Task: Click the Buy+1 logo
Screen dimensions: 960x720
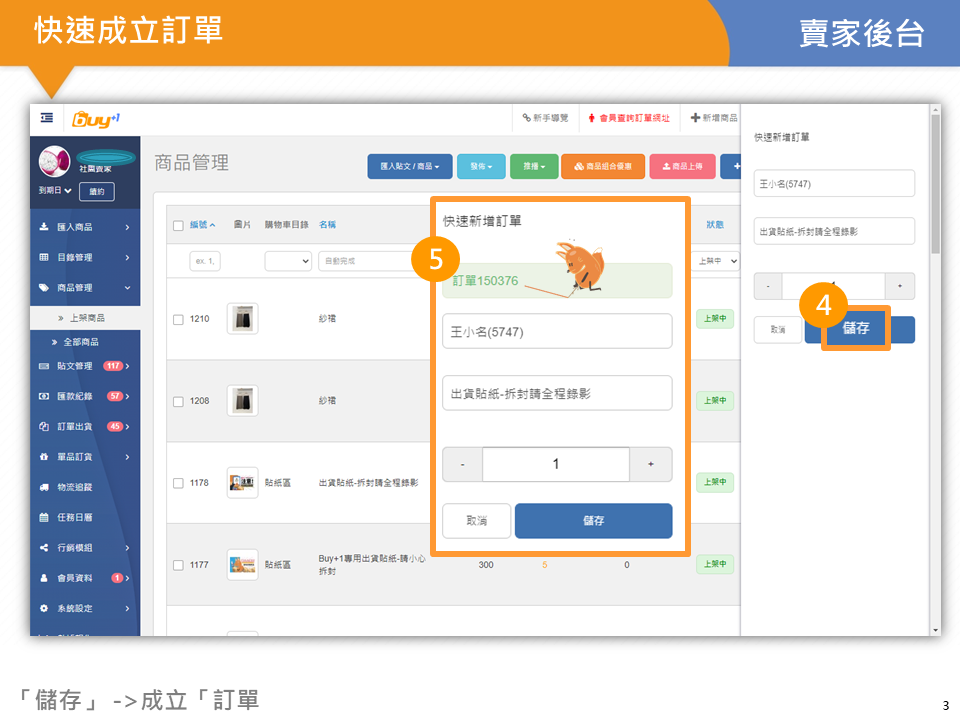Action: coord(96,119)
